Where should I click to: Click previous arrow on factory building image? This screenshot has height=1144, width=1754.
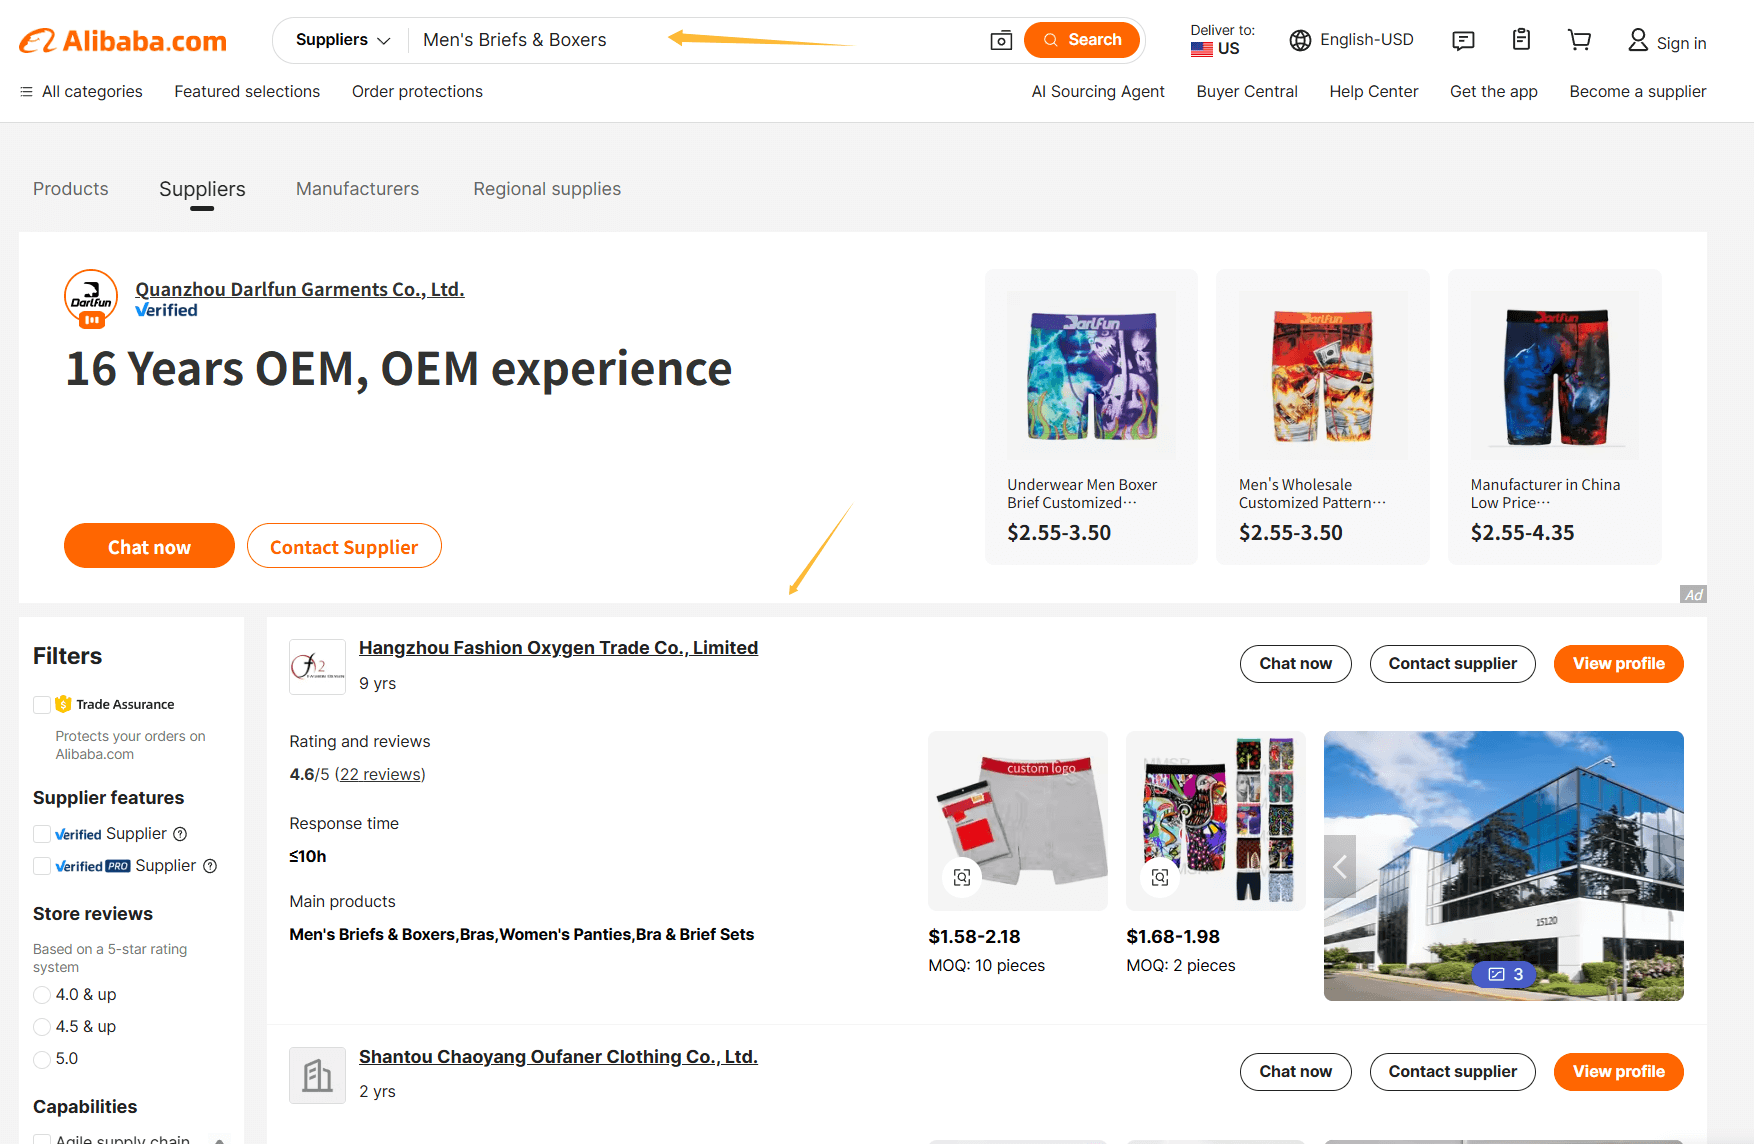[1340, 866]
